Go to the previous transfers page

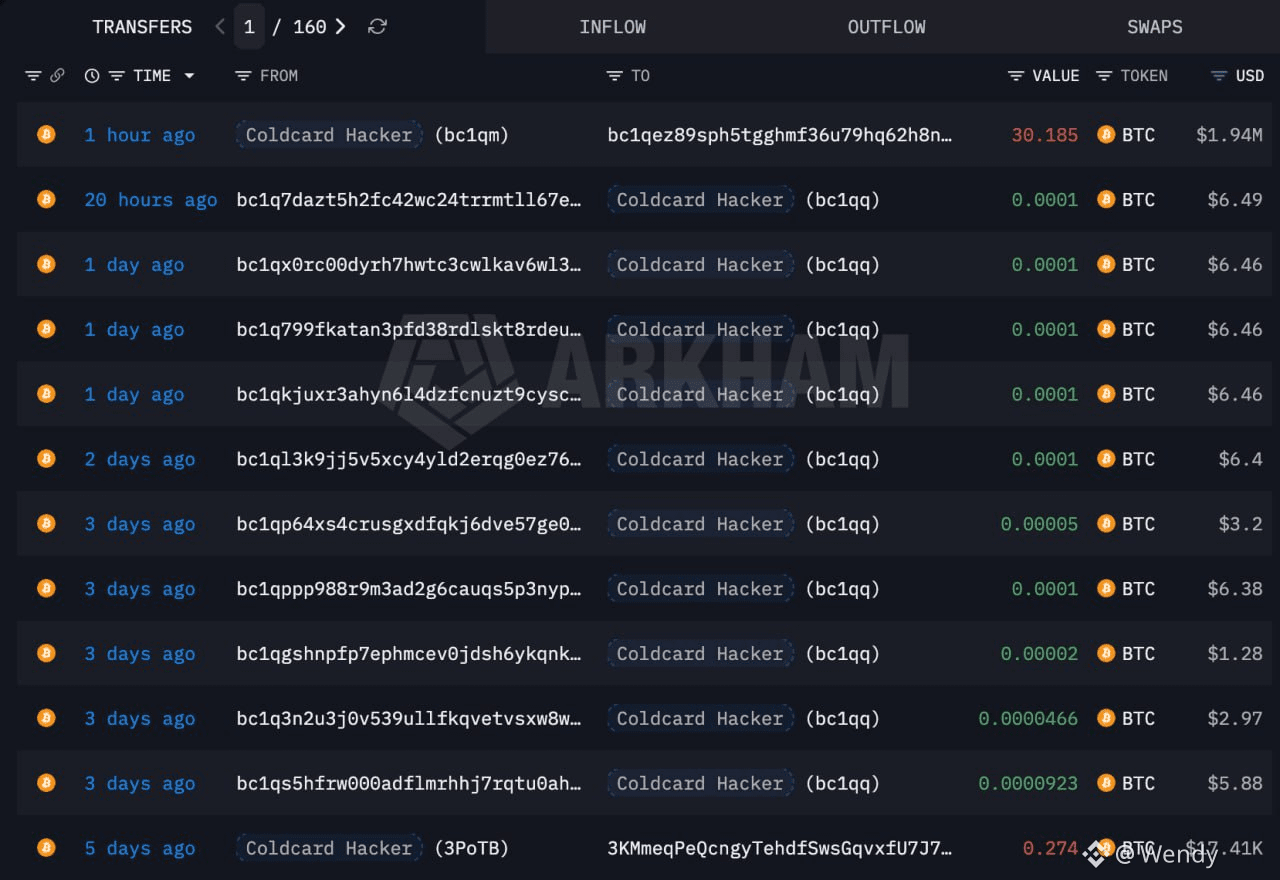(220, 27)
